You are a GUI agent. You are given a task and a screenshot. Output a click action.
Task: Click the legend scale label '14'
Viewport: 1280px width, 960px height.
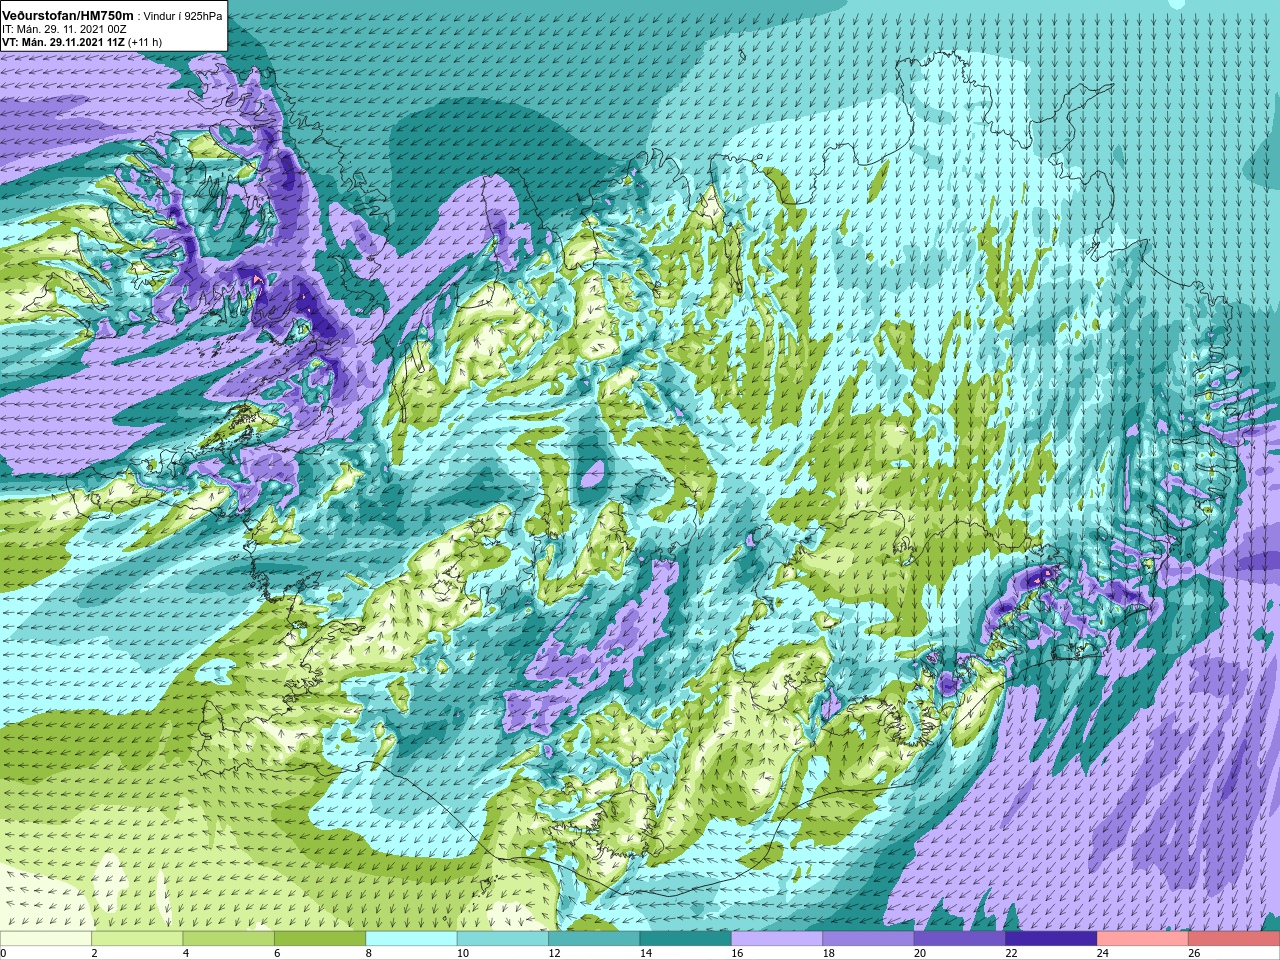point(646,953)
